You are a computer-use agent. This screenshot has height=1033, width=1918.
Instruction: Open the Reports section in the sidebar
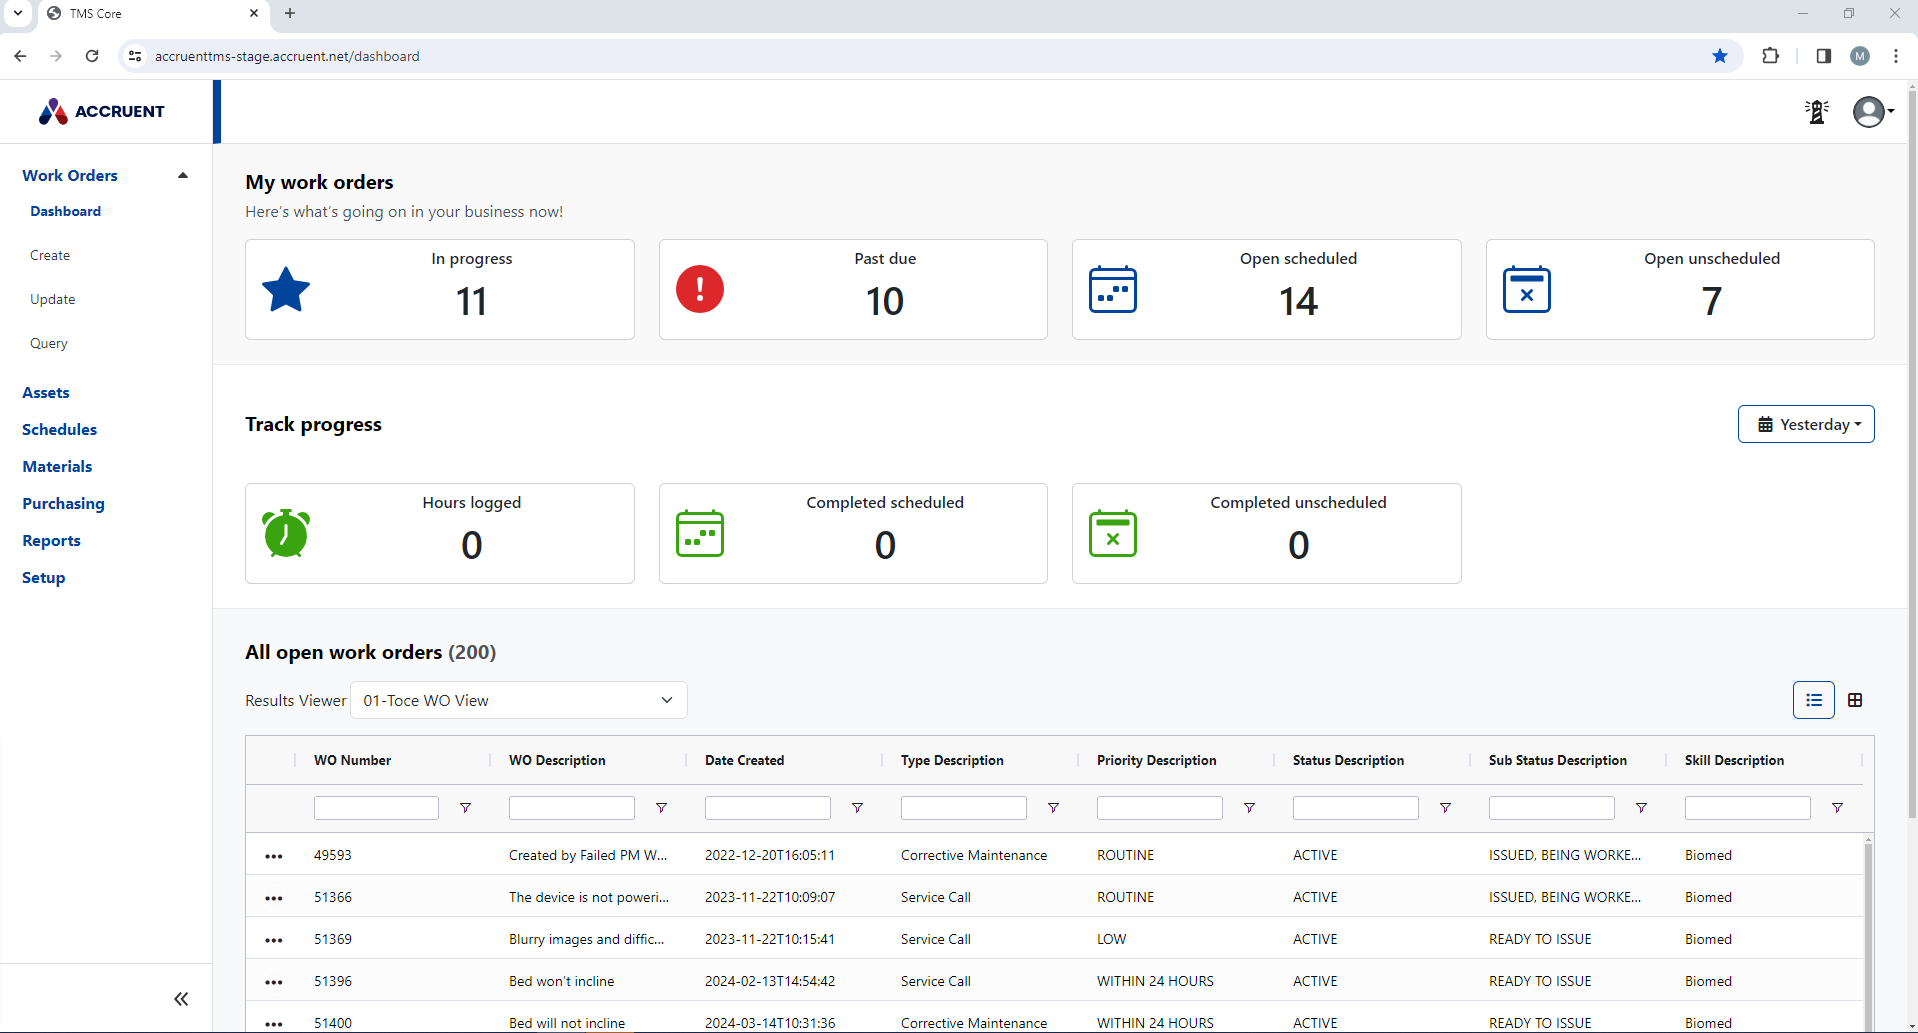[x=51, y=540]
